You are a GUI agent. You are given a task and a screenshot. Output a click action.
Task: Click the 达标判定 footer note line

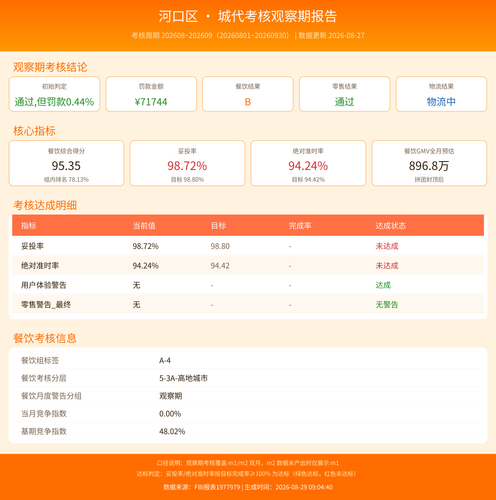coord(248,474)
